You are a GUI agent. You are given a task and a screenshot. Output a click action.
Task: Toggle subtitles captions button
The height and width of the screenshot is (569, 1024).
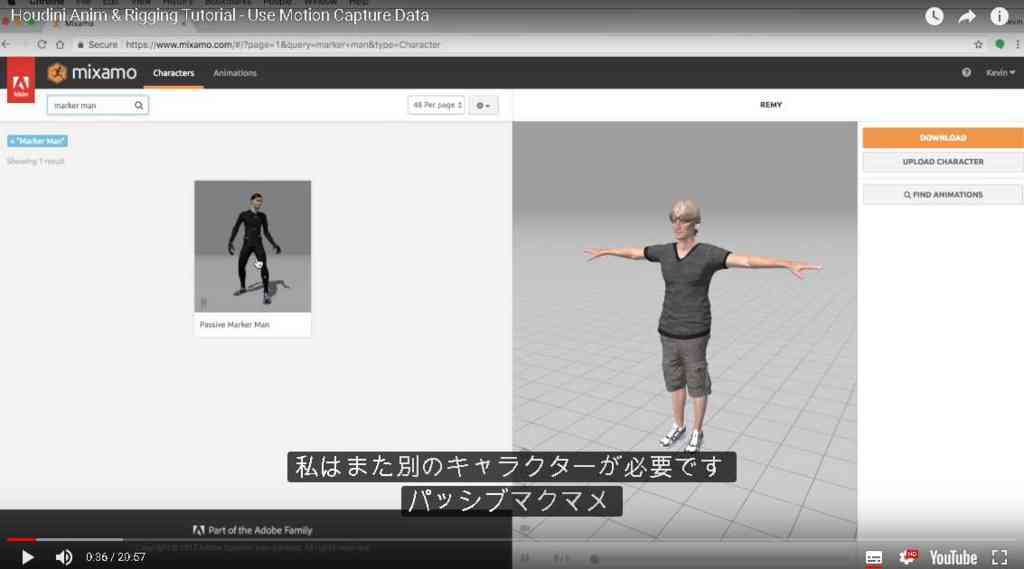pos(874,557)
